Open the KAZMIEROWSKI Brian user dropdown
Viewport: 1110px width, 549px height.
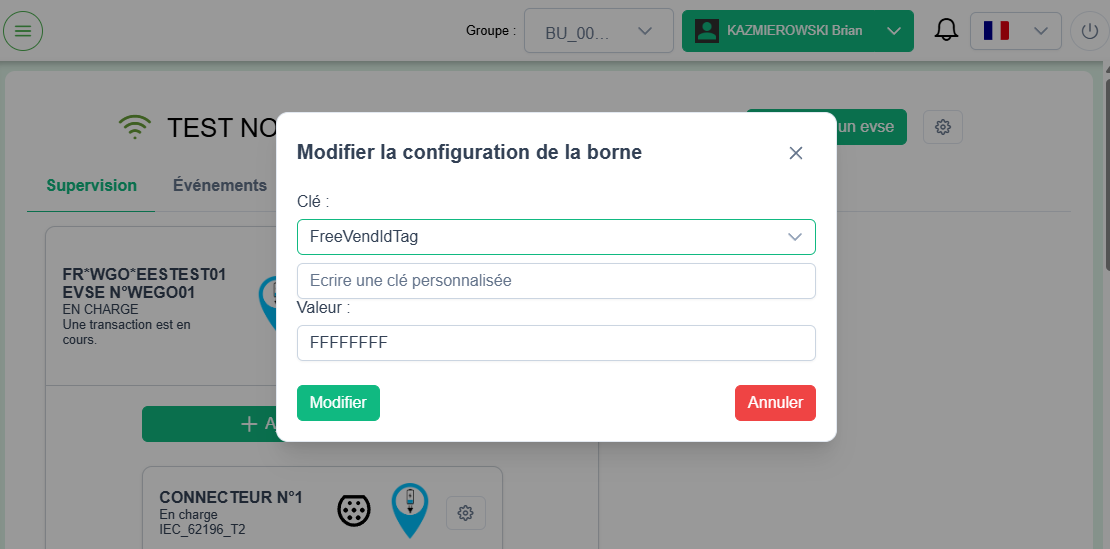(x=797, y=31)
